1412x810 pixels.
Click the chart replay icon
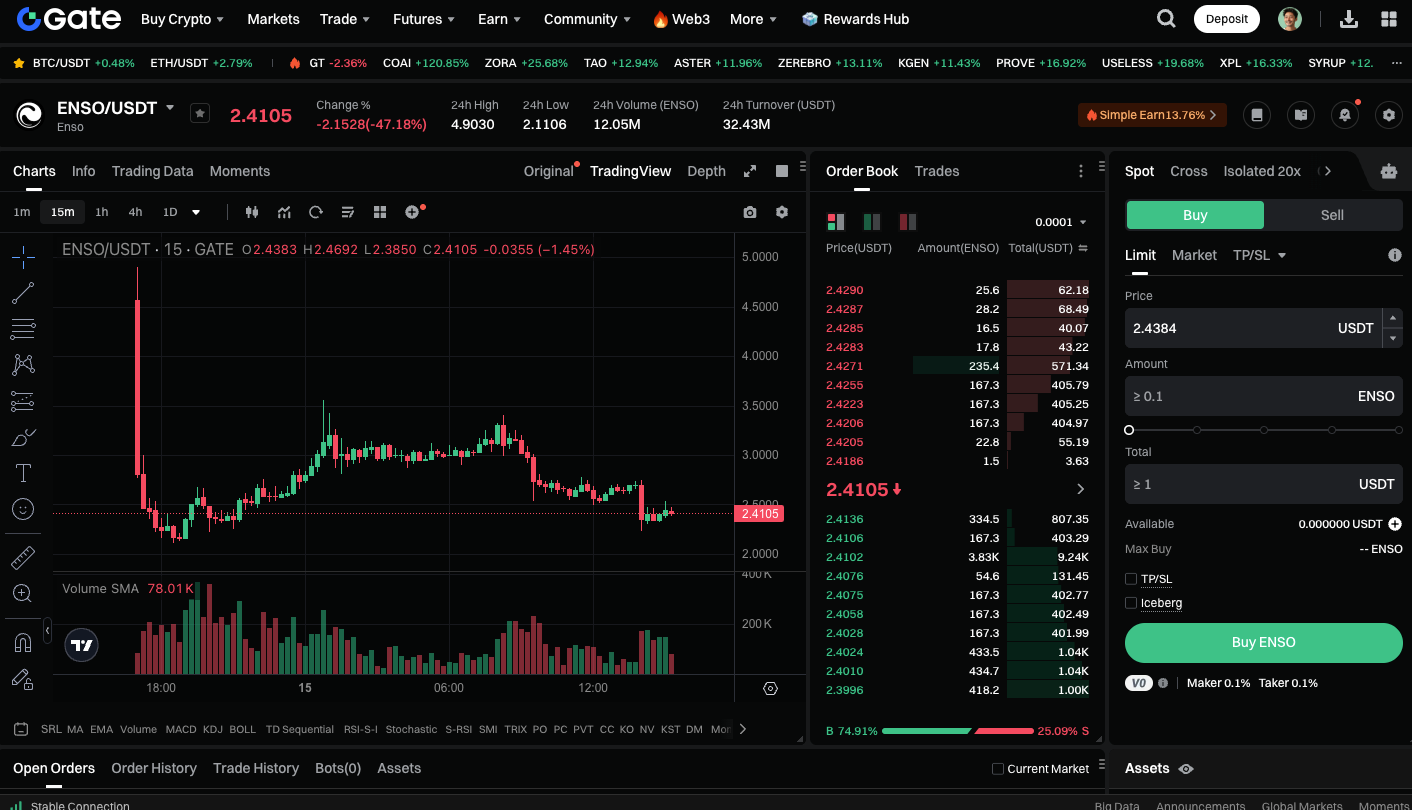tap(316, 212)
